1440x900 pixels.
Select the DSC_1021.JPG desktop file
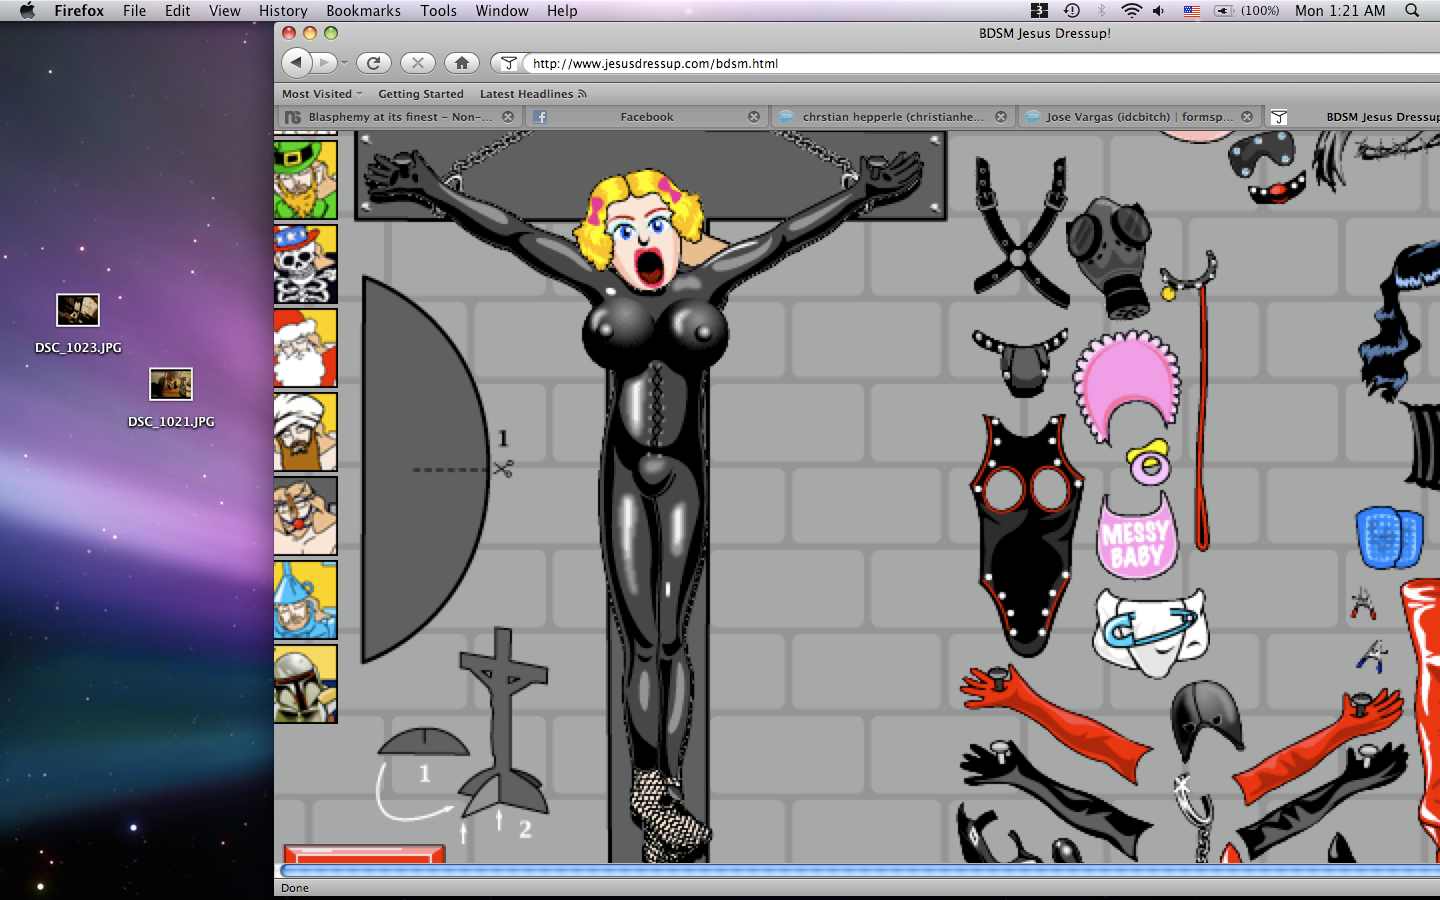click(171, 398)
